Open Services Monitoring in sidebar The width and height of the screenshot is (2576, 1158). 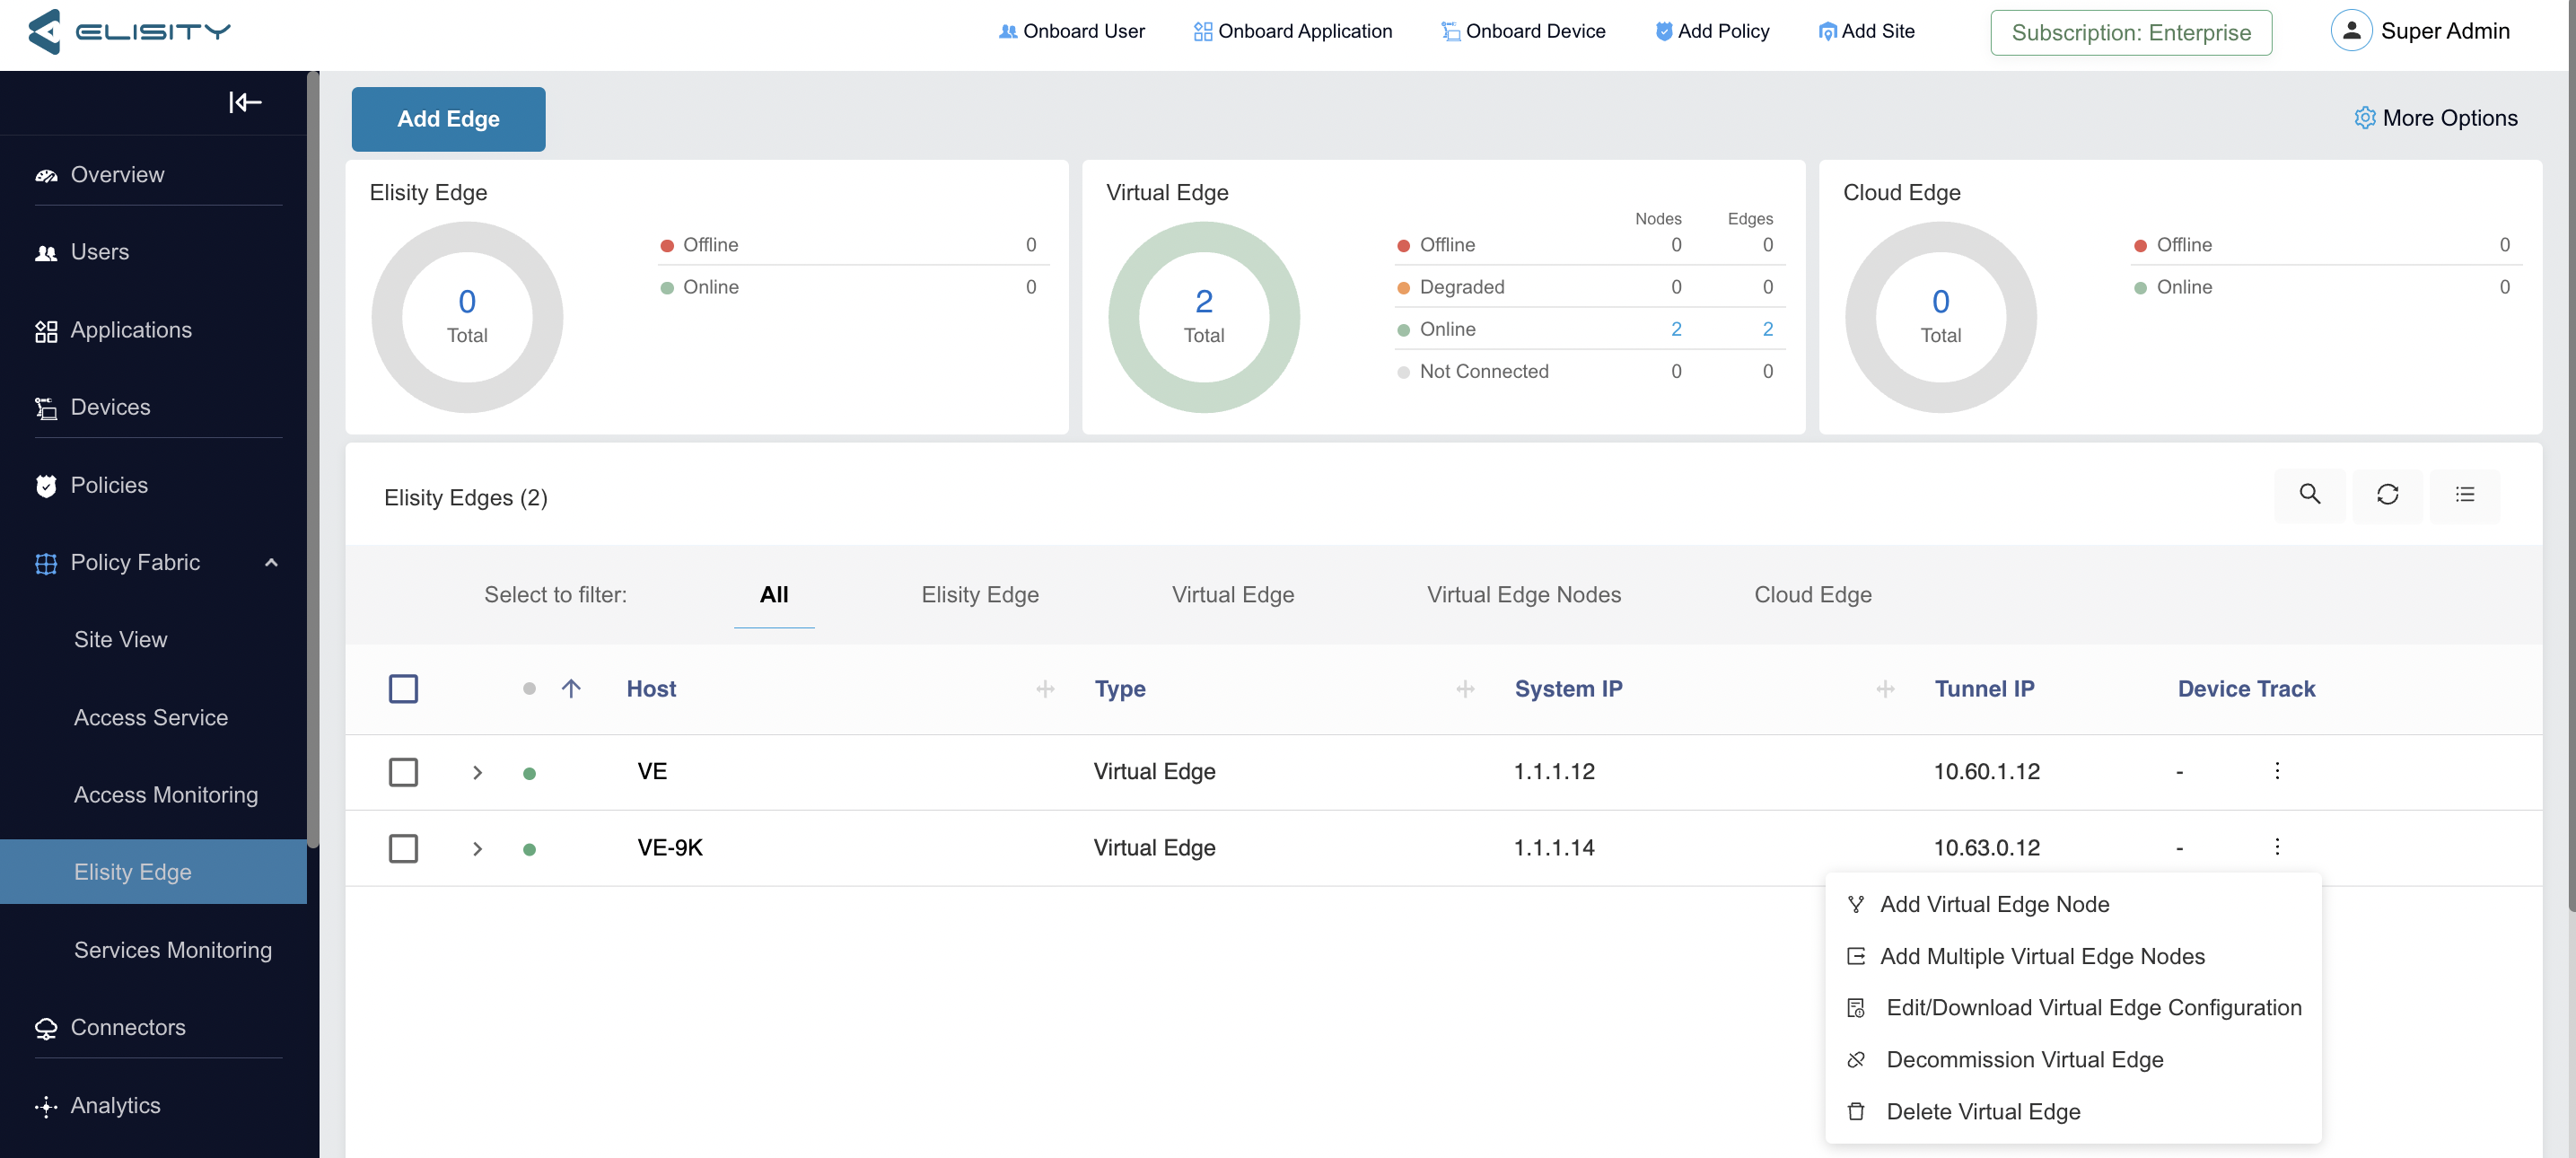click(x=173, y=950)
